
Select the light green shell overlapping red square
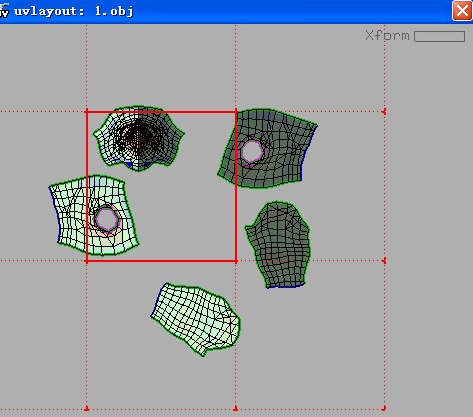pos(94,215)
